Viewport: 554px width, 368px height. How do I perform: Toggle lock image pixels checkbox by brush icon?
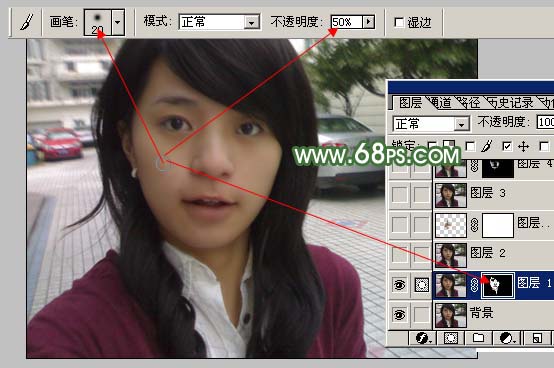[470, 146]
